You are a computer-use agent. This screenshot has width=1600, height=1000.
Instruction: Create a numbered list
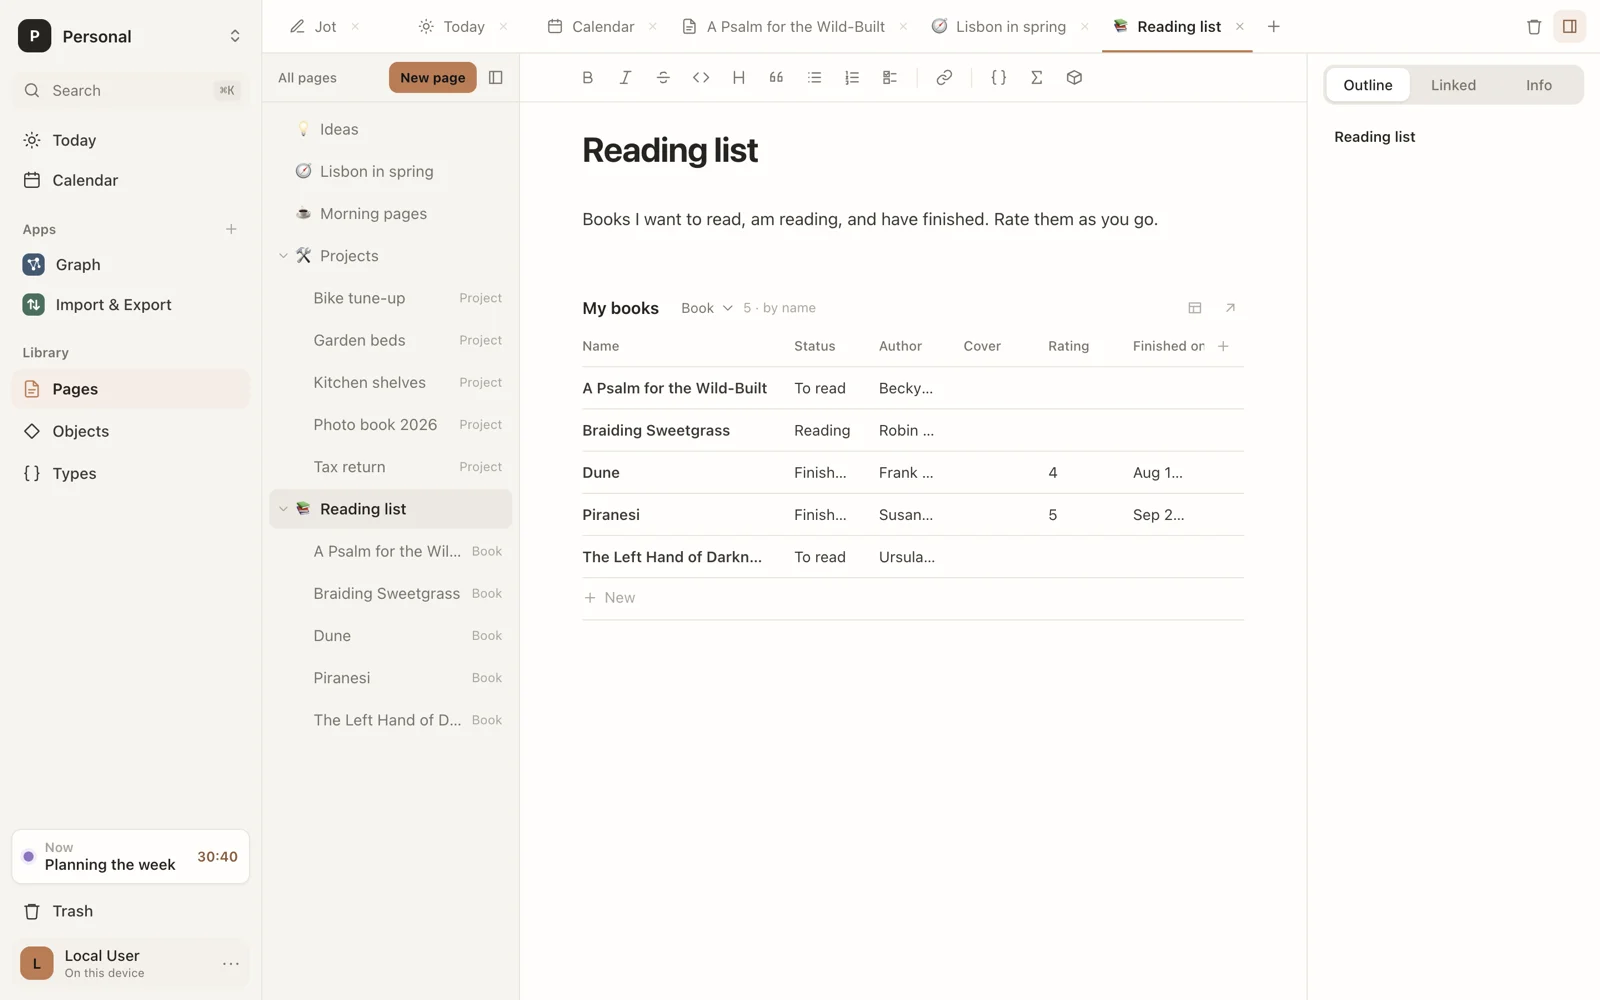pos(852,77)
